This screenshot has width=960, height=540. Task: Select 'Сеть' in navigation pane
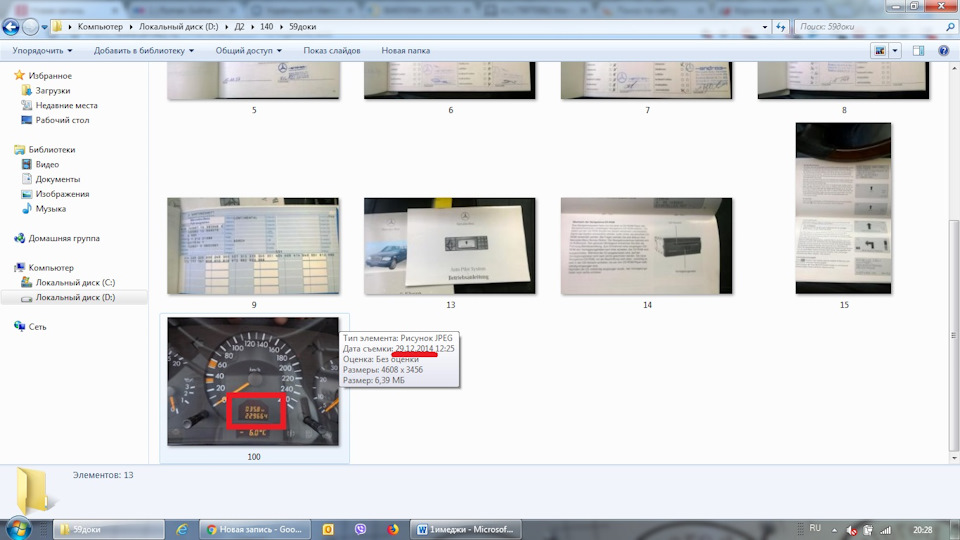coord(37,326)
